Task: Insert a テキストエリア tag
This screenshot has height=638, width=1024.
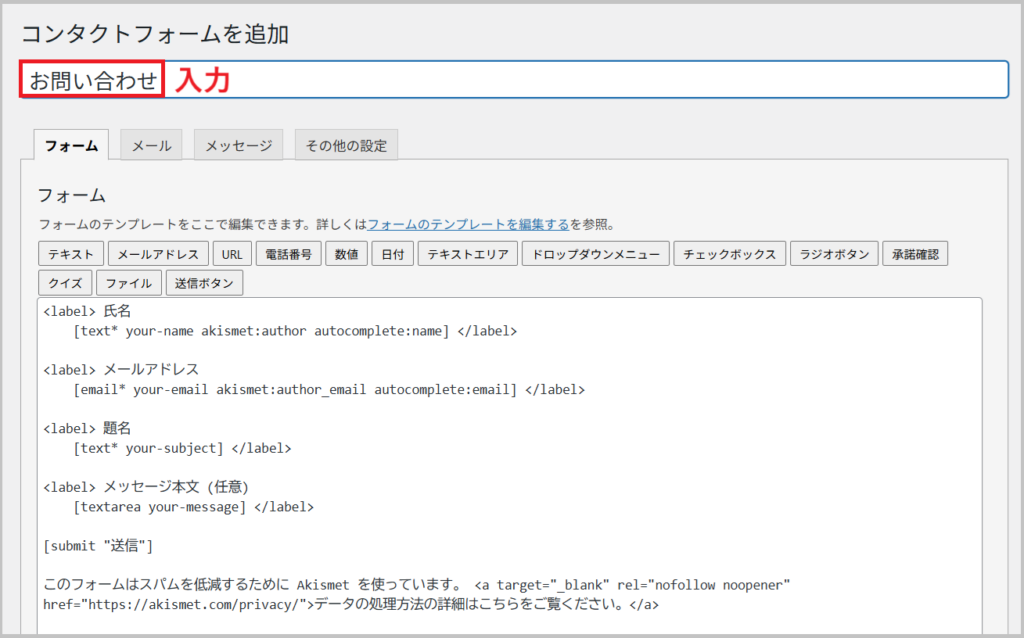Action: click(467, 254)
